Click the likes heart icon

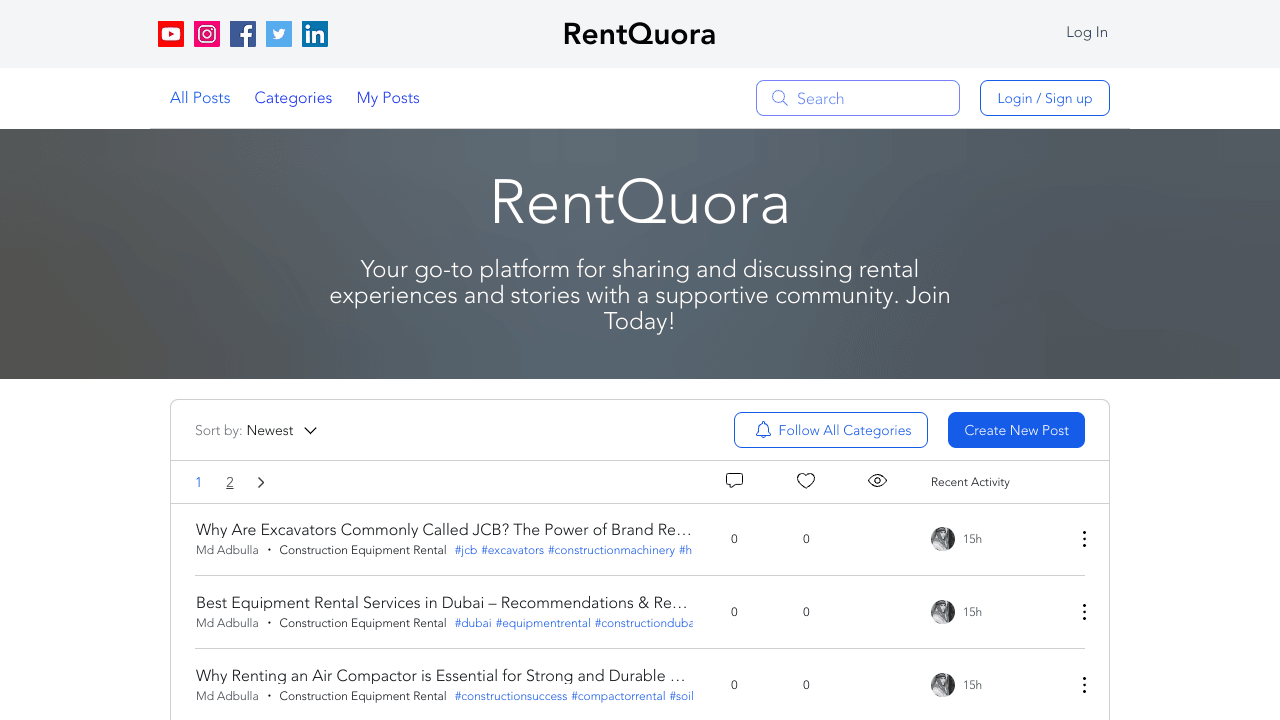click(x=805, y=481)
